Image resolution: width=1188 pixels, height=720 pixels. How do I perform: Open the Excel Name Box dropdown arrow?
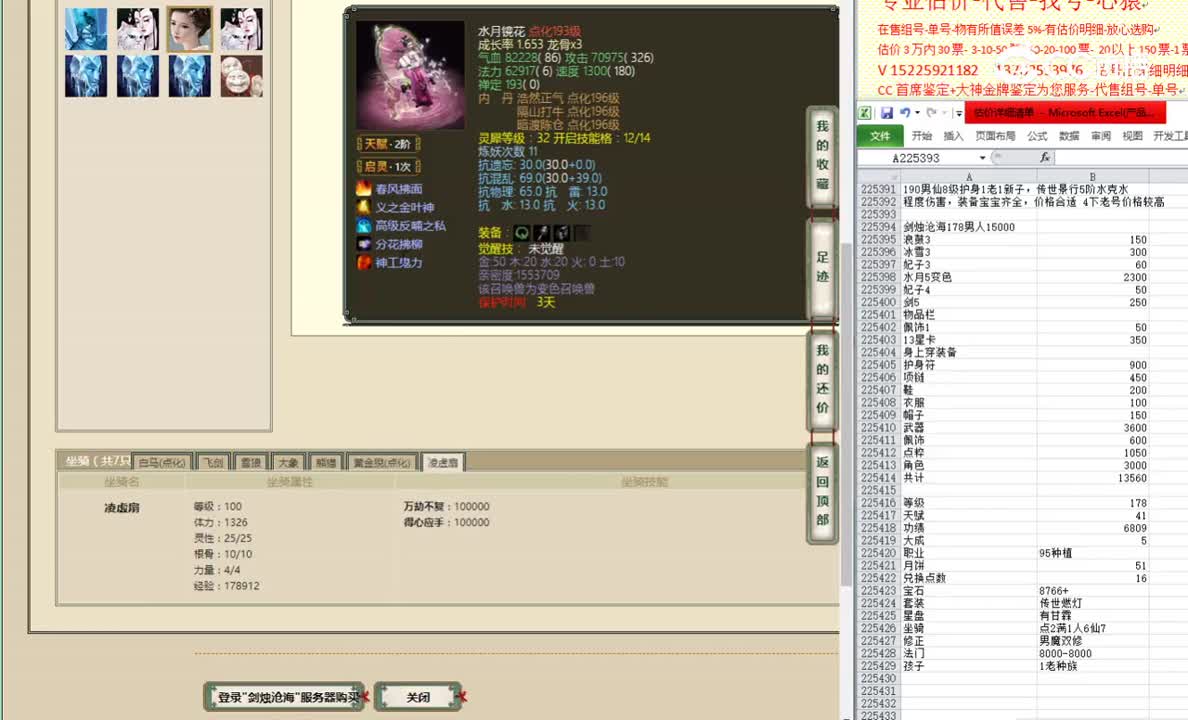983,158
